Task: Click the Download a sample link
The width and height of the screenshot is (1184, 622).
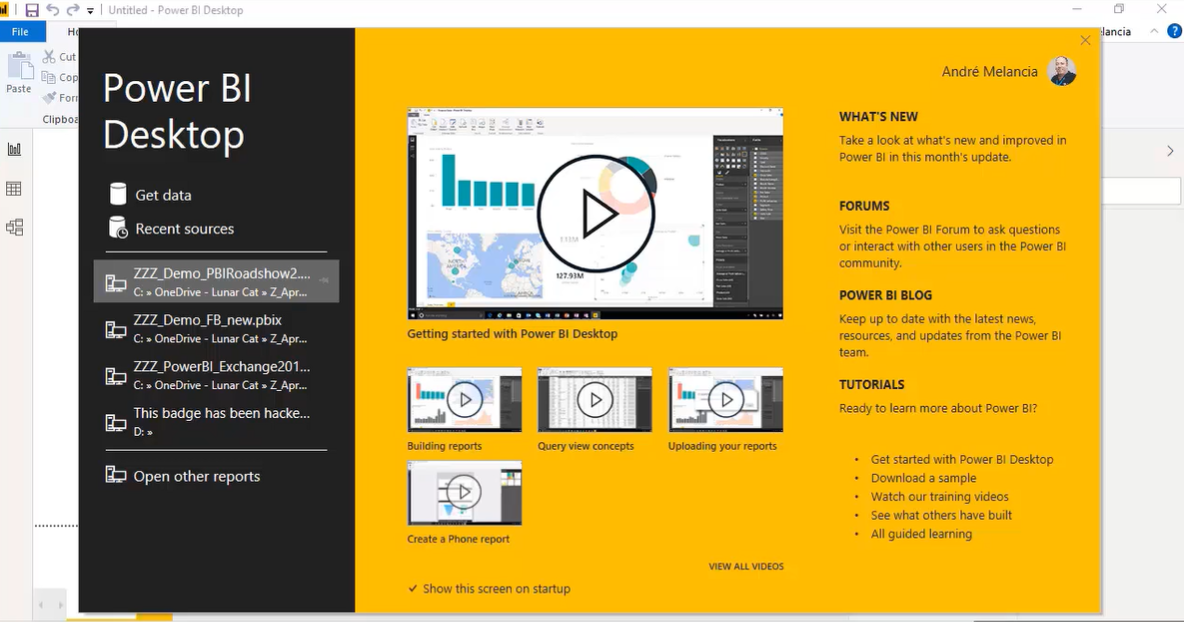Action: point(923,478)
